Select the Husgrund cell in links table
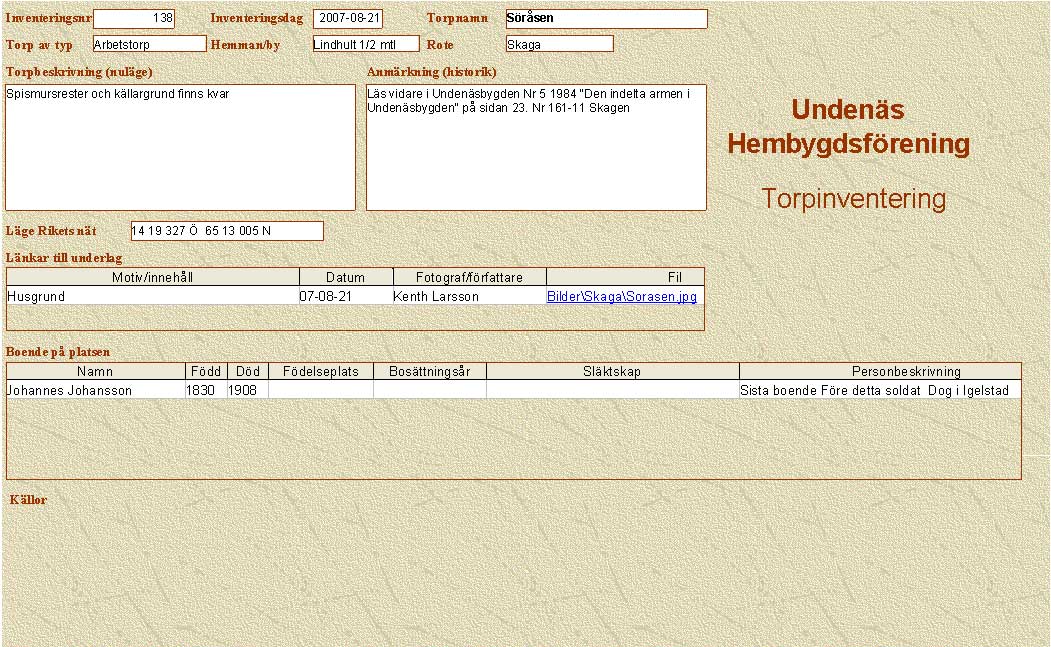Screen dimensions: 1051x647 tap(153, 297)
